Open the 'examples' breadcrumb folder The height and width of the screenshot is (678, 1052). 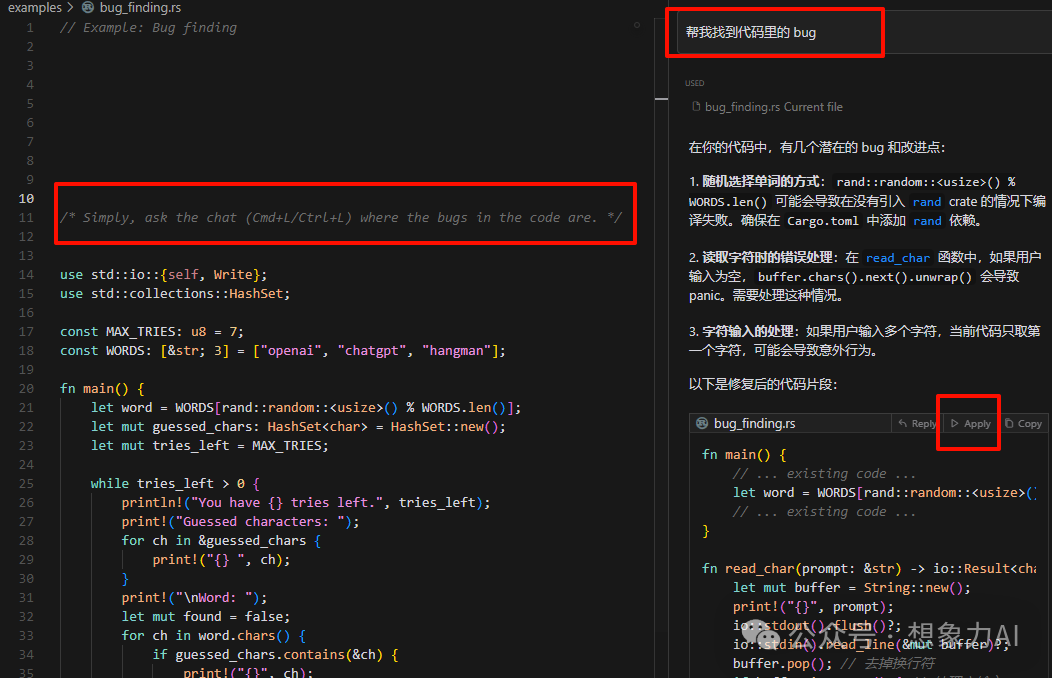point(34,8)
